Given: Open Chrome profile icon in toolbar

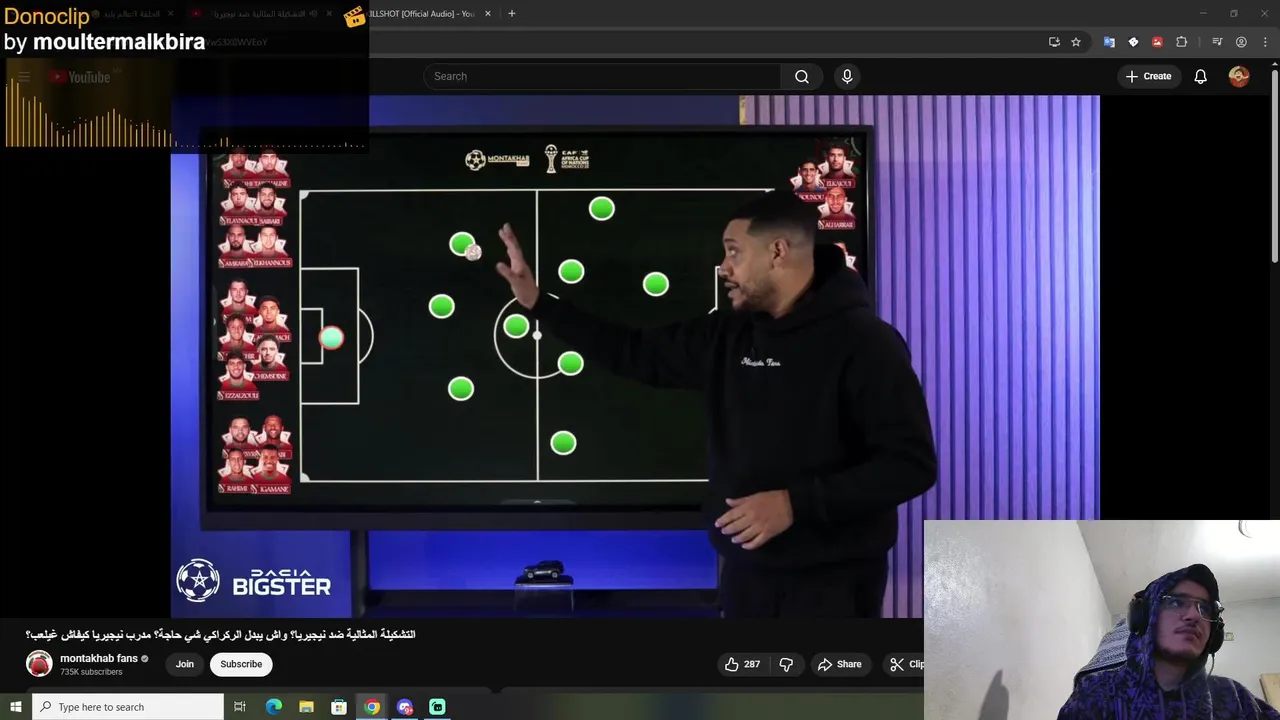Looking at the screenshot, I should click(x=1241, y=42).
